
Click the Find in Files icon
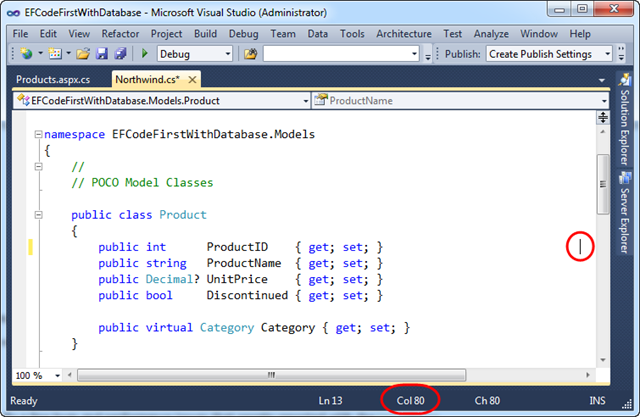251,54
